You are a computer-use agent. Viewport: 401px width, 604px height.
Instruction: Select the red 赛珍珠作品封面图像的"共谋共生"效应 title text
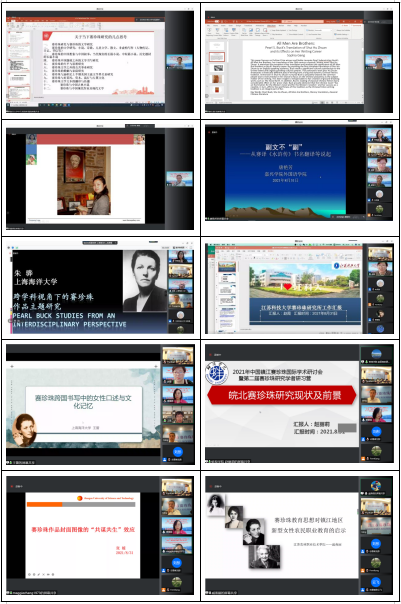click(83, 530)
